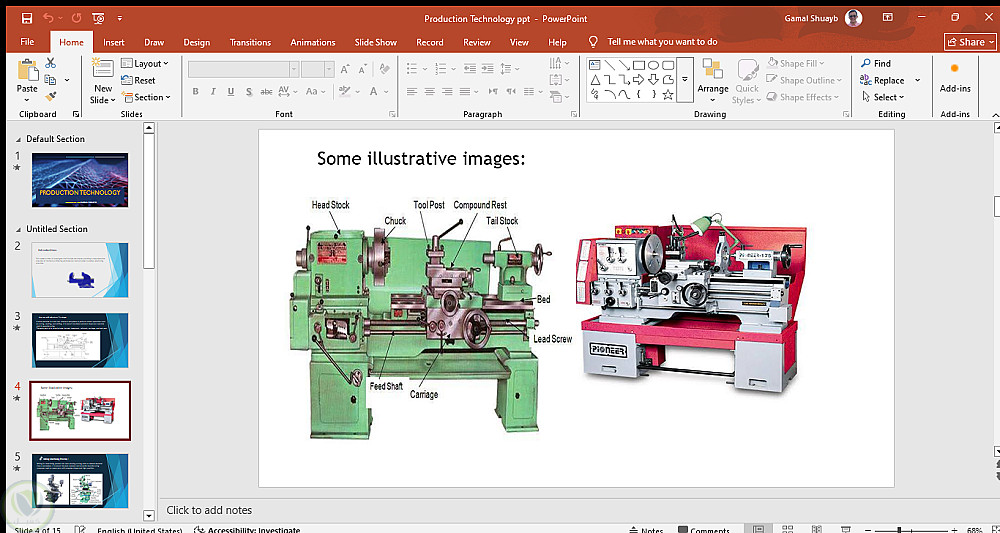This screenshot has width=1000, height=533.
Task: Collapse the Untitled Section group
Action: (x=19, y=229)
